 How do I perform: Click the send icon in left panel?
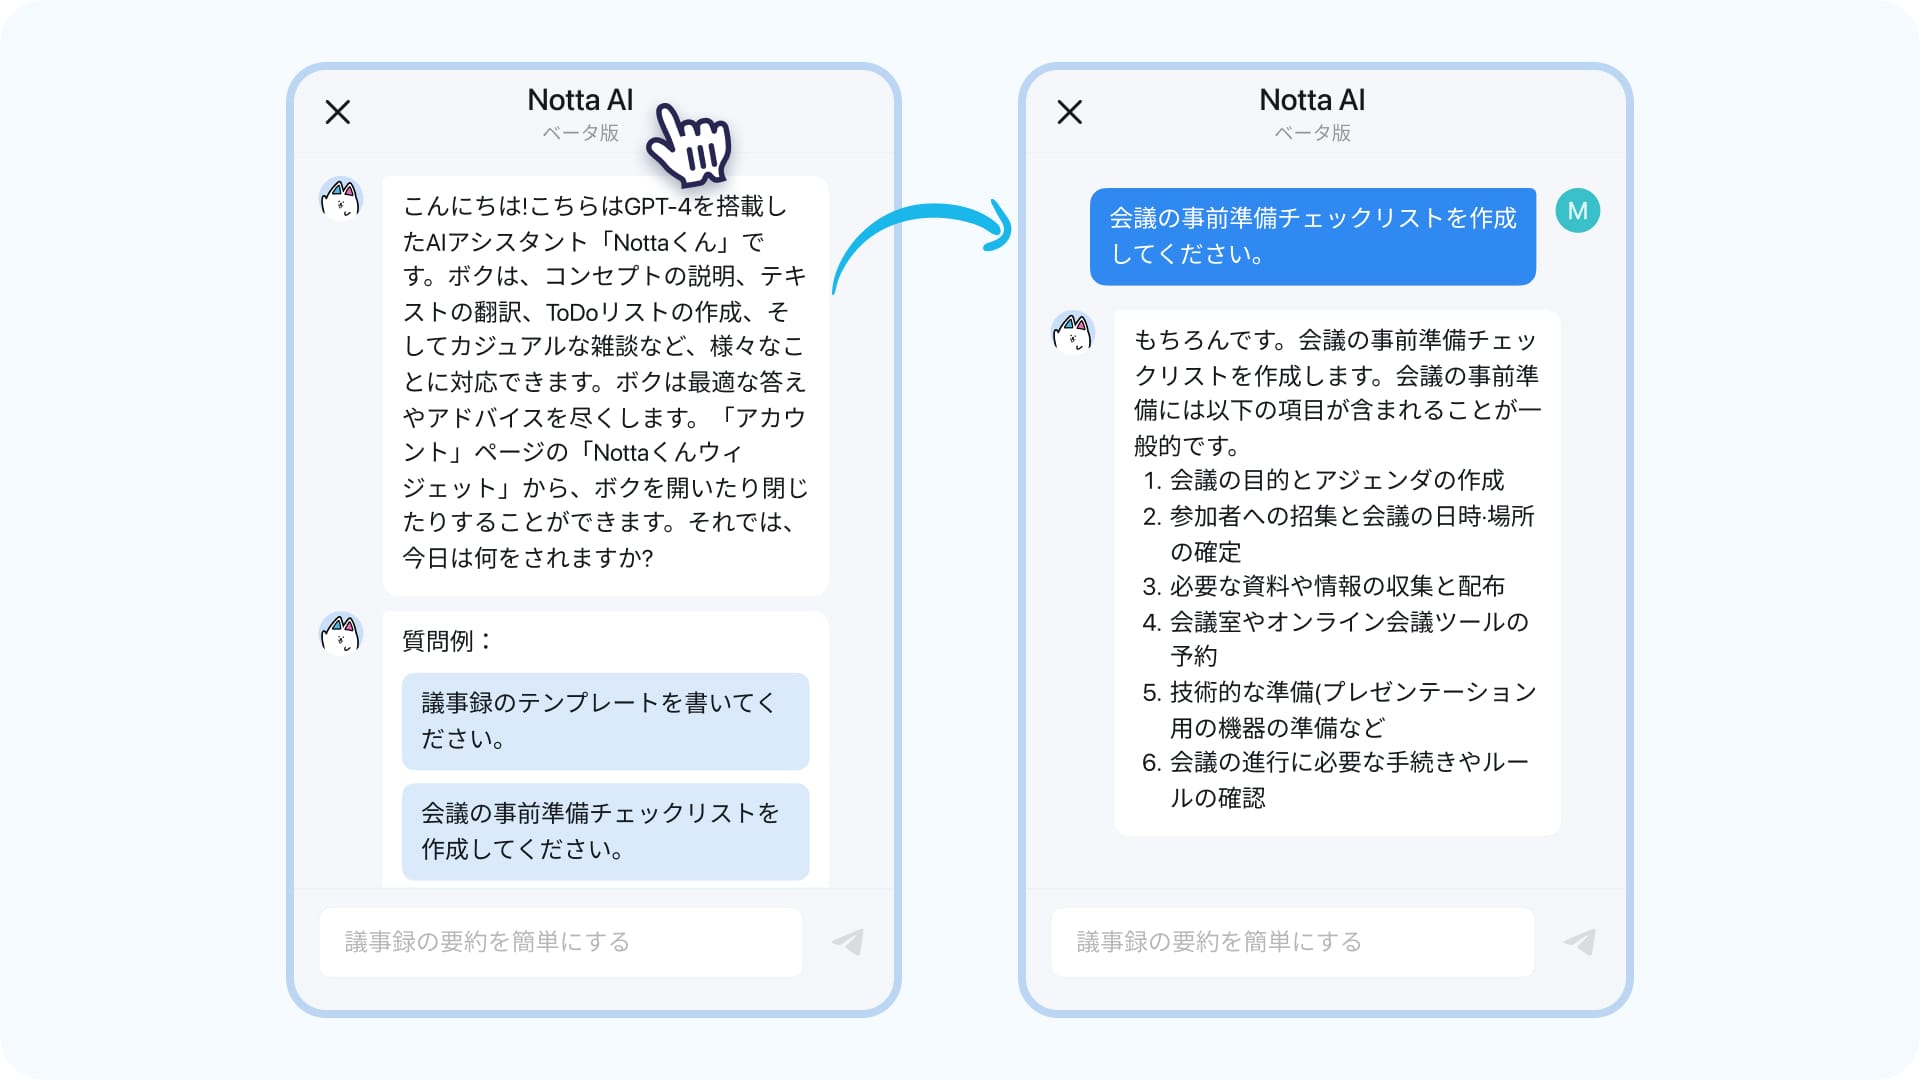(848, 941)
